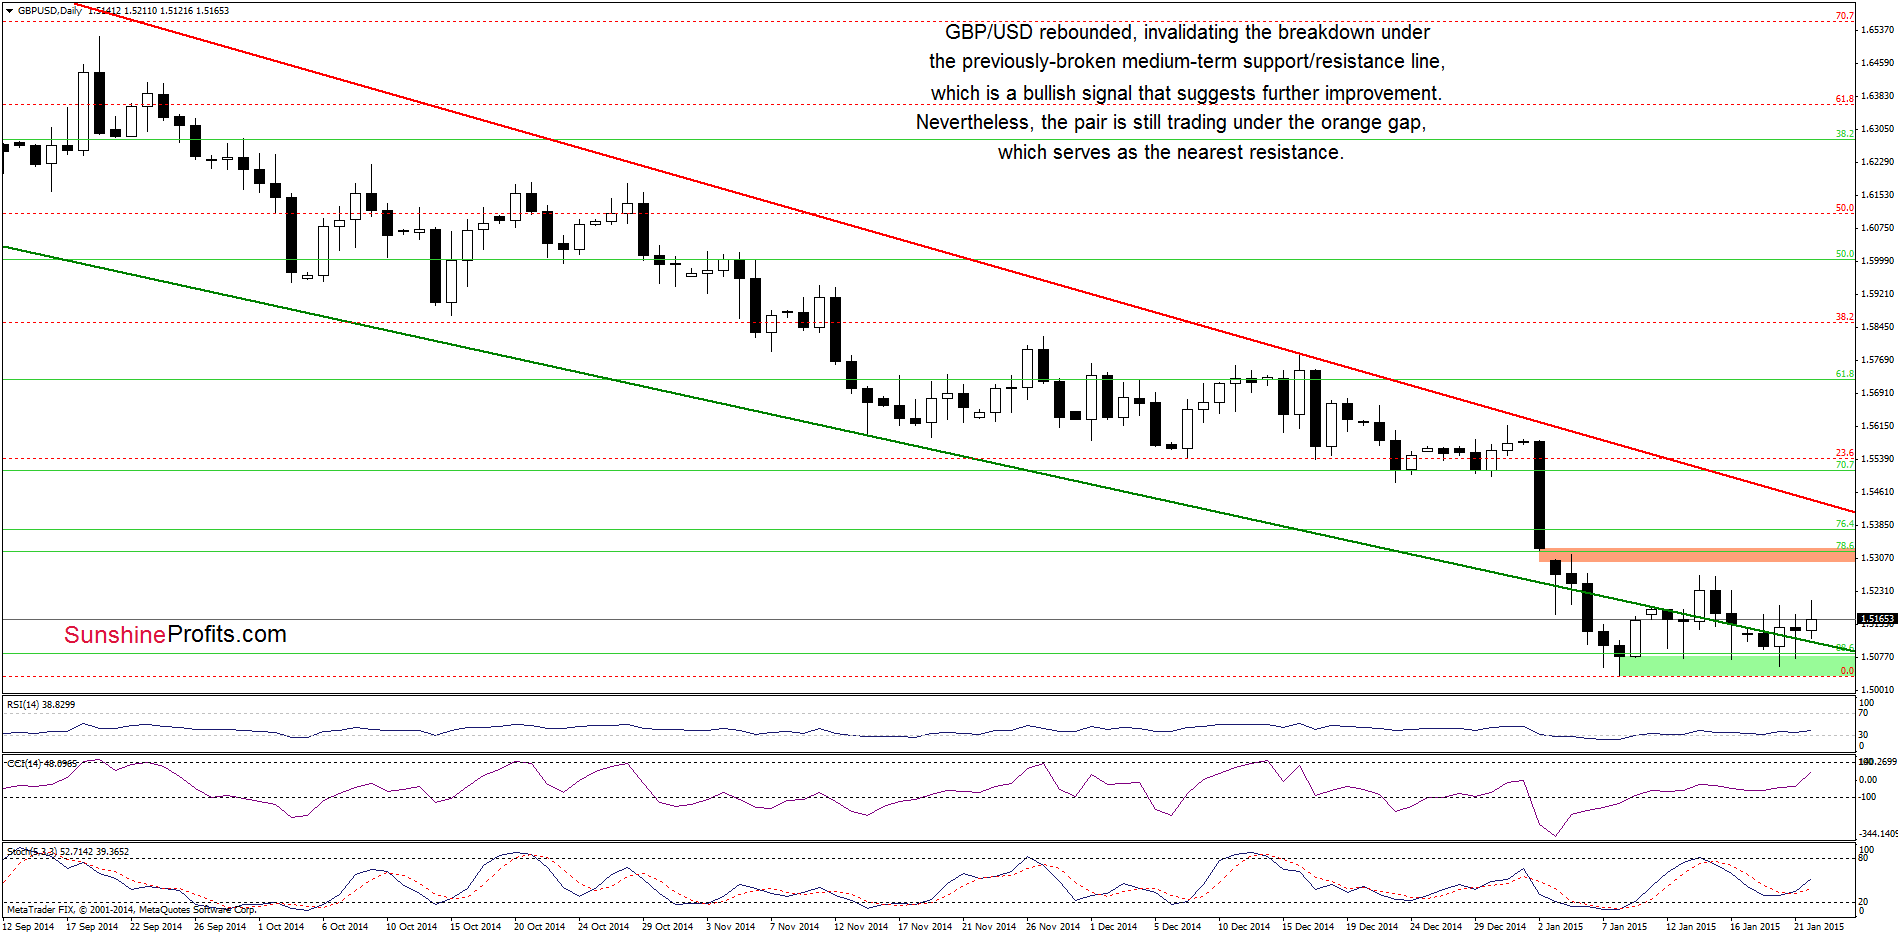Click the CCI(14) indicator label
1898x935 pixels.
41,763
